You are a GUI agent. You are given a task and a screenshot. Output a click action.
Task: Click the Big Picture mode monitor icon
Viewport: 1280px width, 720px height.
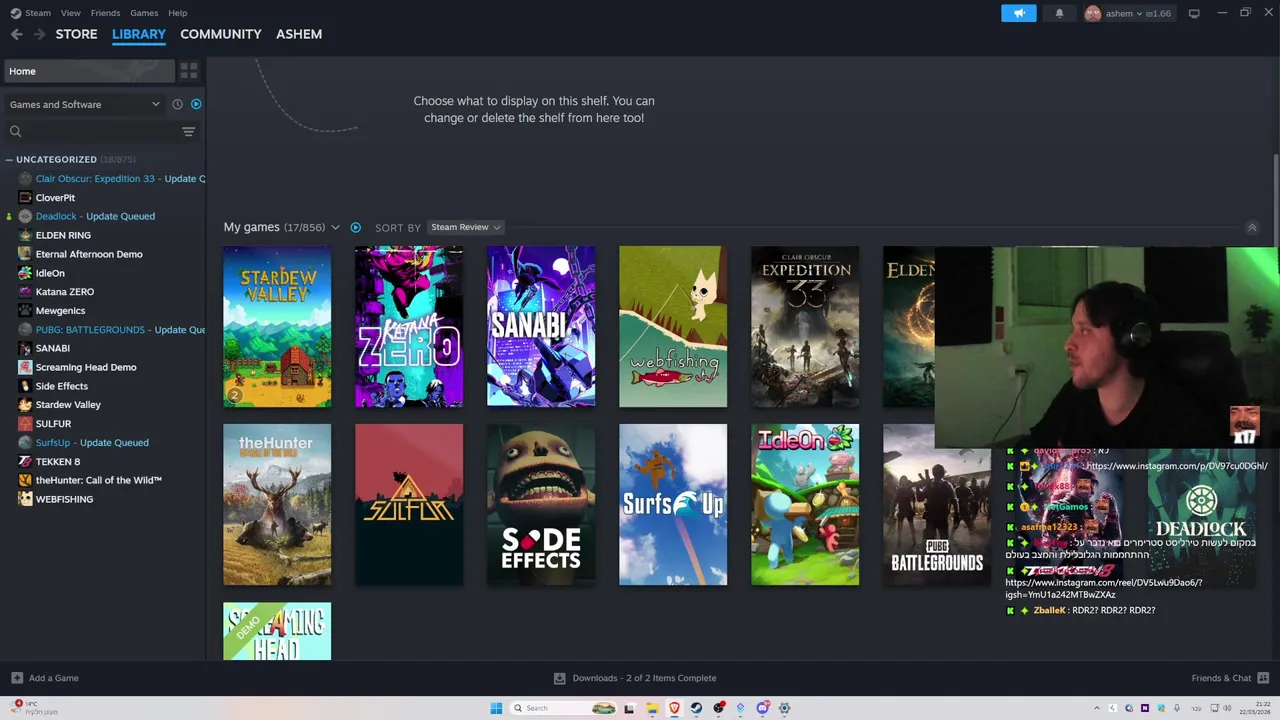[1194, 13]
